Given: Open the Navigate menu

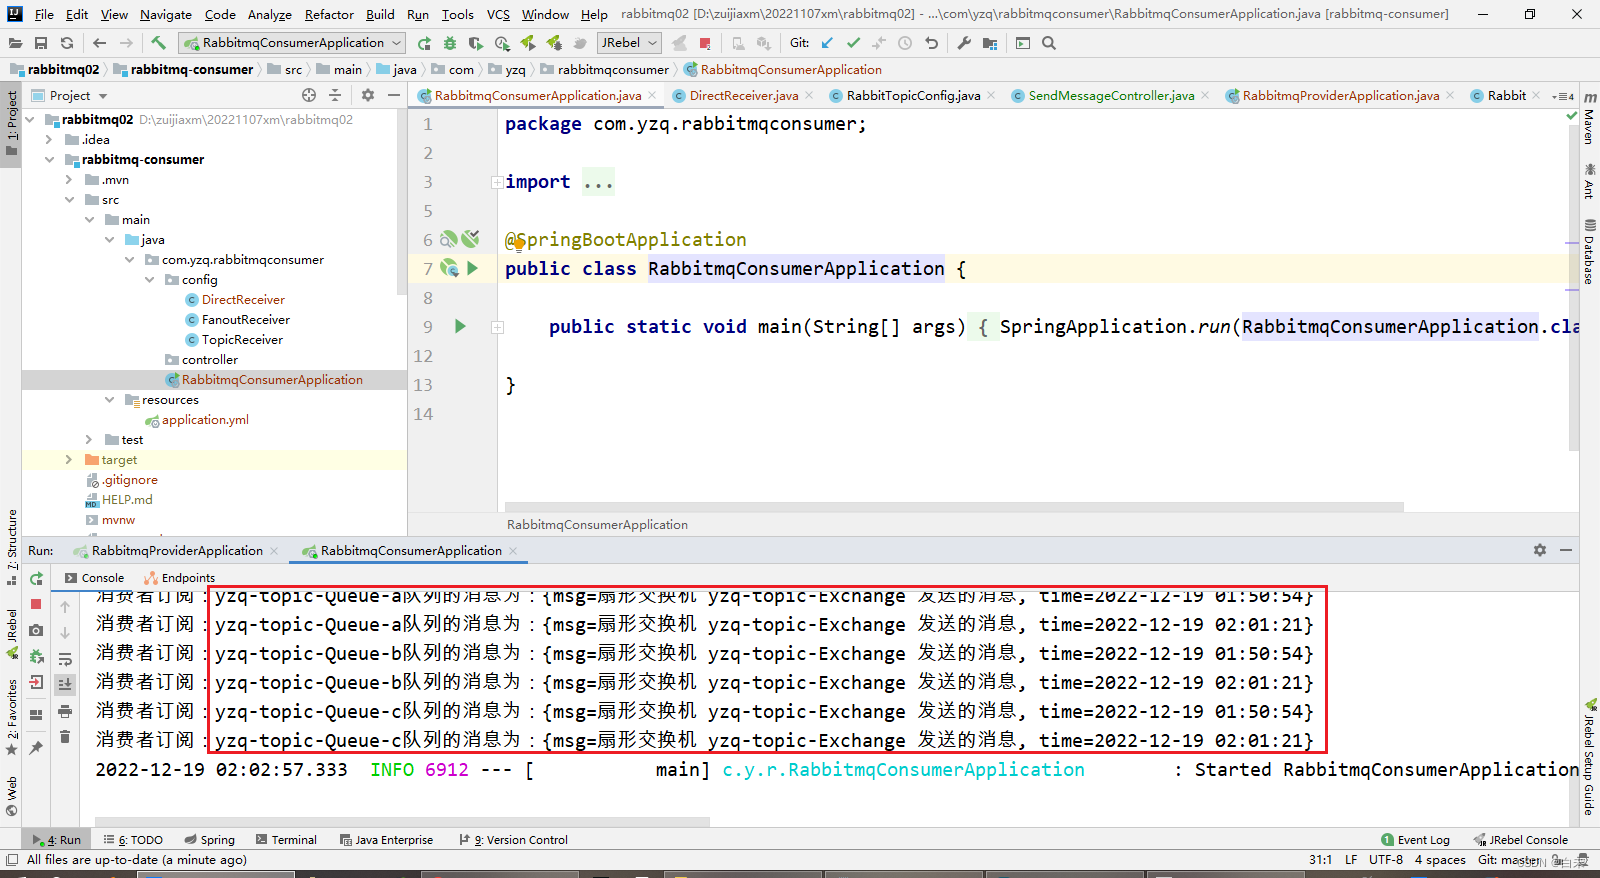Looking at the screenshot, I should click(166, 14).
